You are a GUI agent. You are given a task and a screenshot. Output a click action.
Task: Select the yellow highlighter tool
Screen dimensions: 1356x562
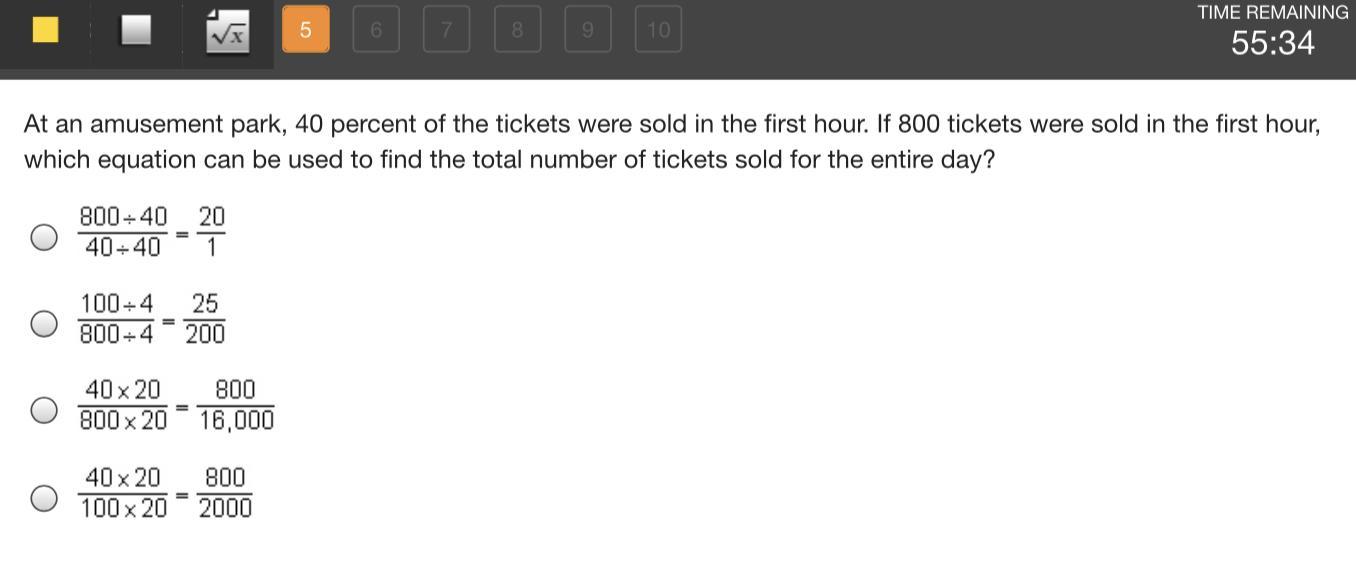coord(45,30)
